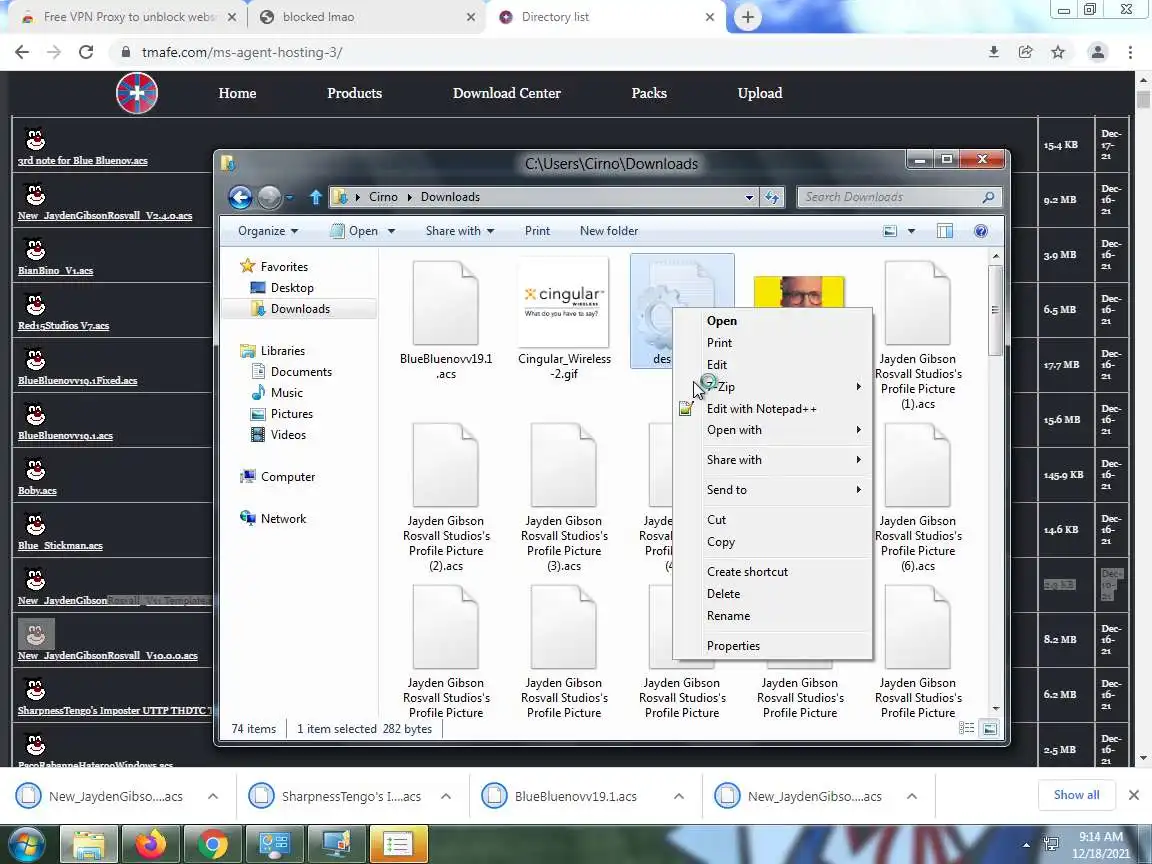Open the Chrome three-dot menu
Viewport: 1152px width, 864px height.
pyautogui.click(x=1130, y=52)
